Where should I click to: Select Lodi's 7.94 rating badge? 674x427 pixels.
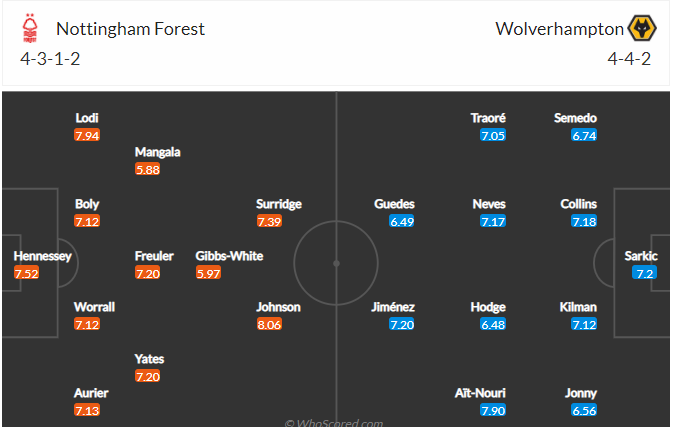click(87, 135)
